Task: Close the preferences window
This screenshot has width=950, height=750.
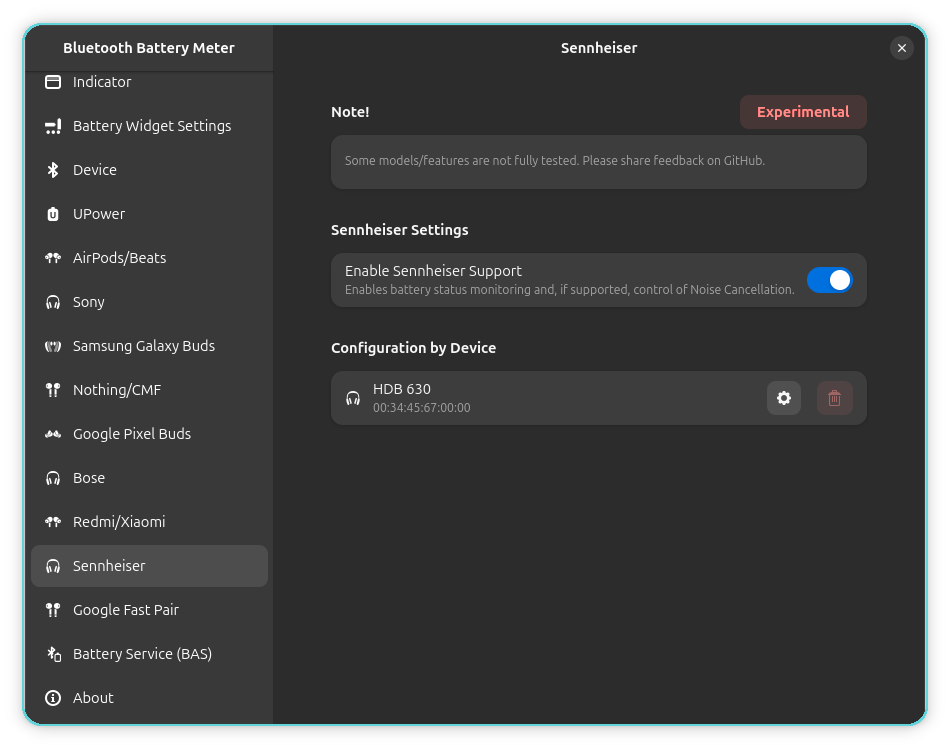Action: (902, 48)
